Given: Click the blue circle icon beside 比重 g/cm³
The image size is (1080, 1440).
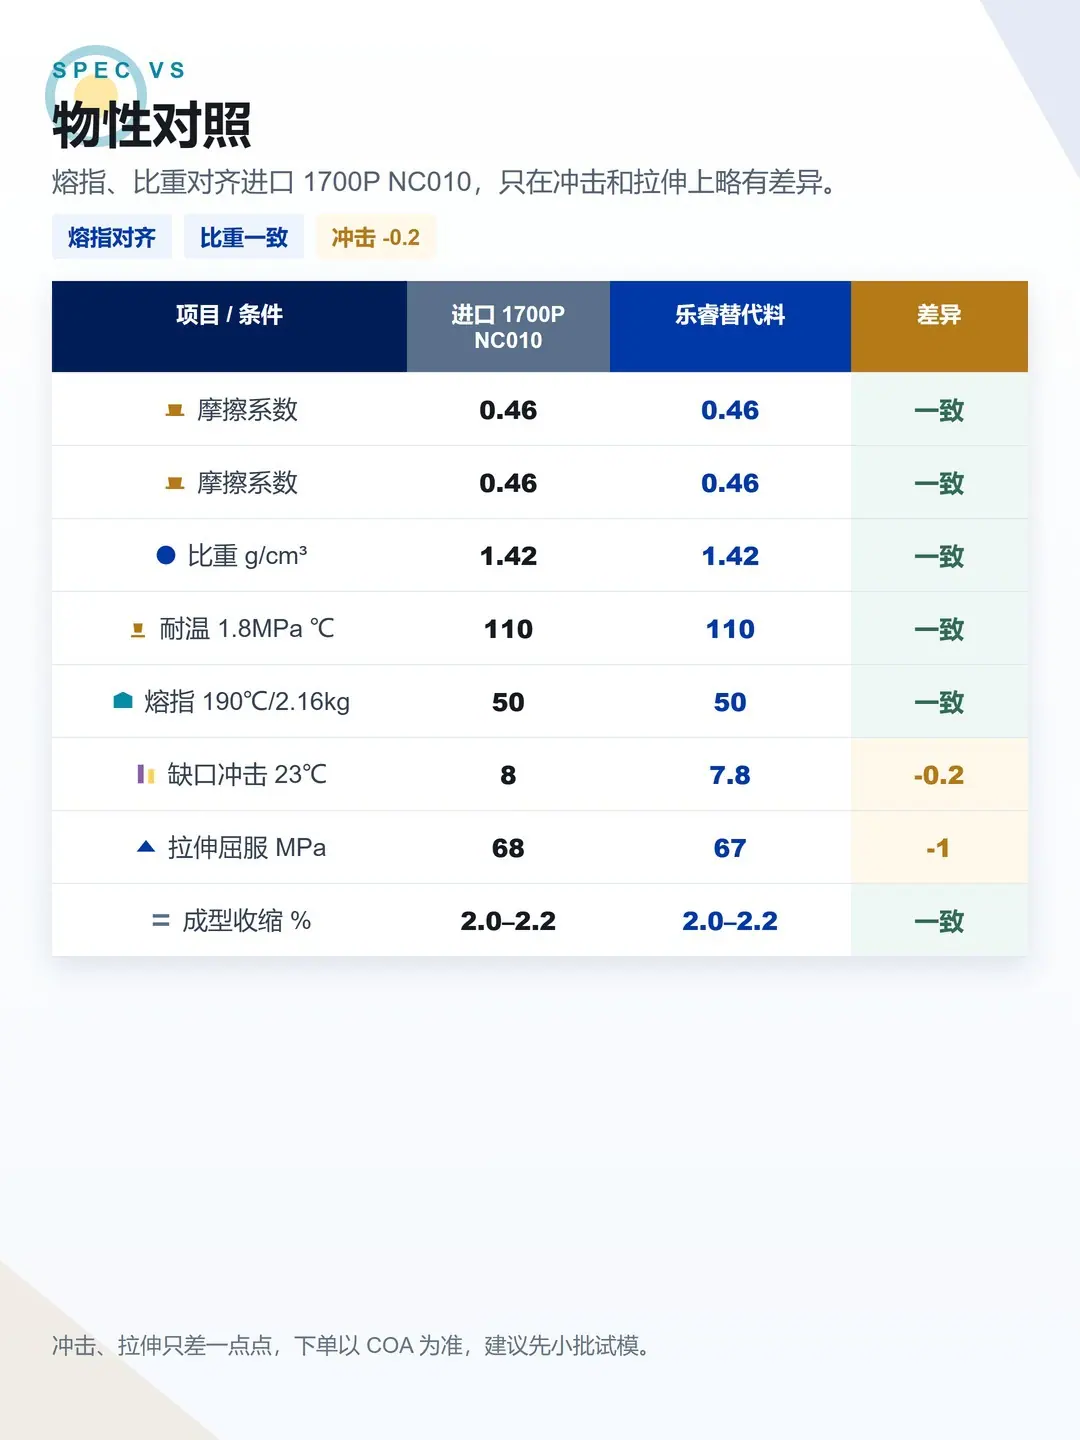Looking at the screenshot, I should [166, 555].
